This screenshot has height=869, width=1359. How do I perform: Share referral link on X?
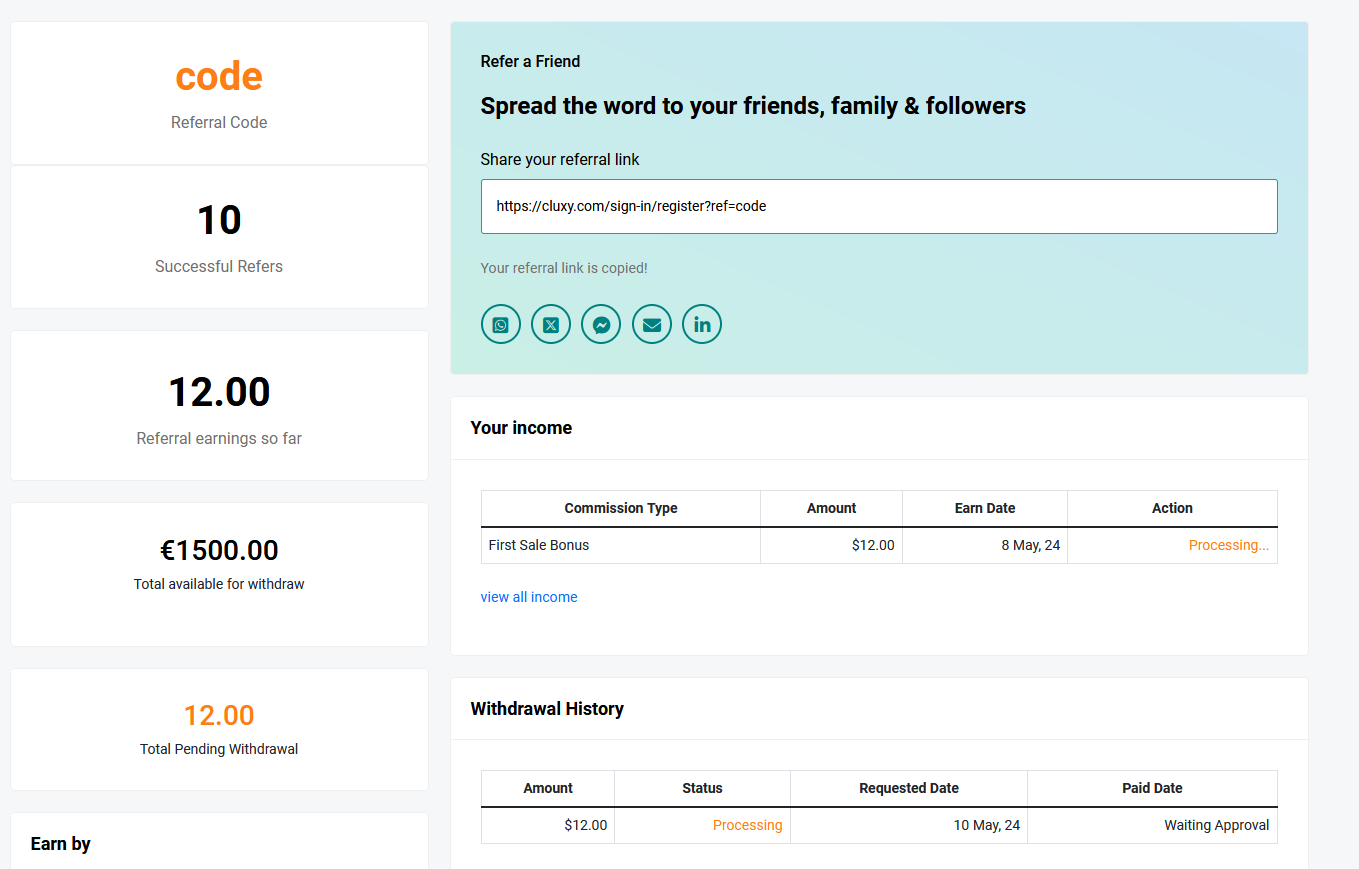click(x=550, y=324)
